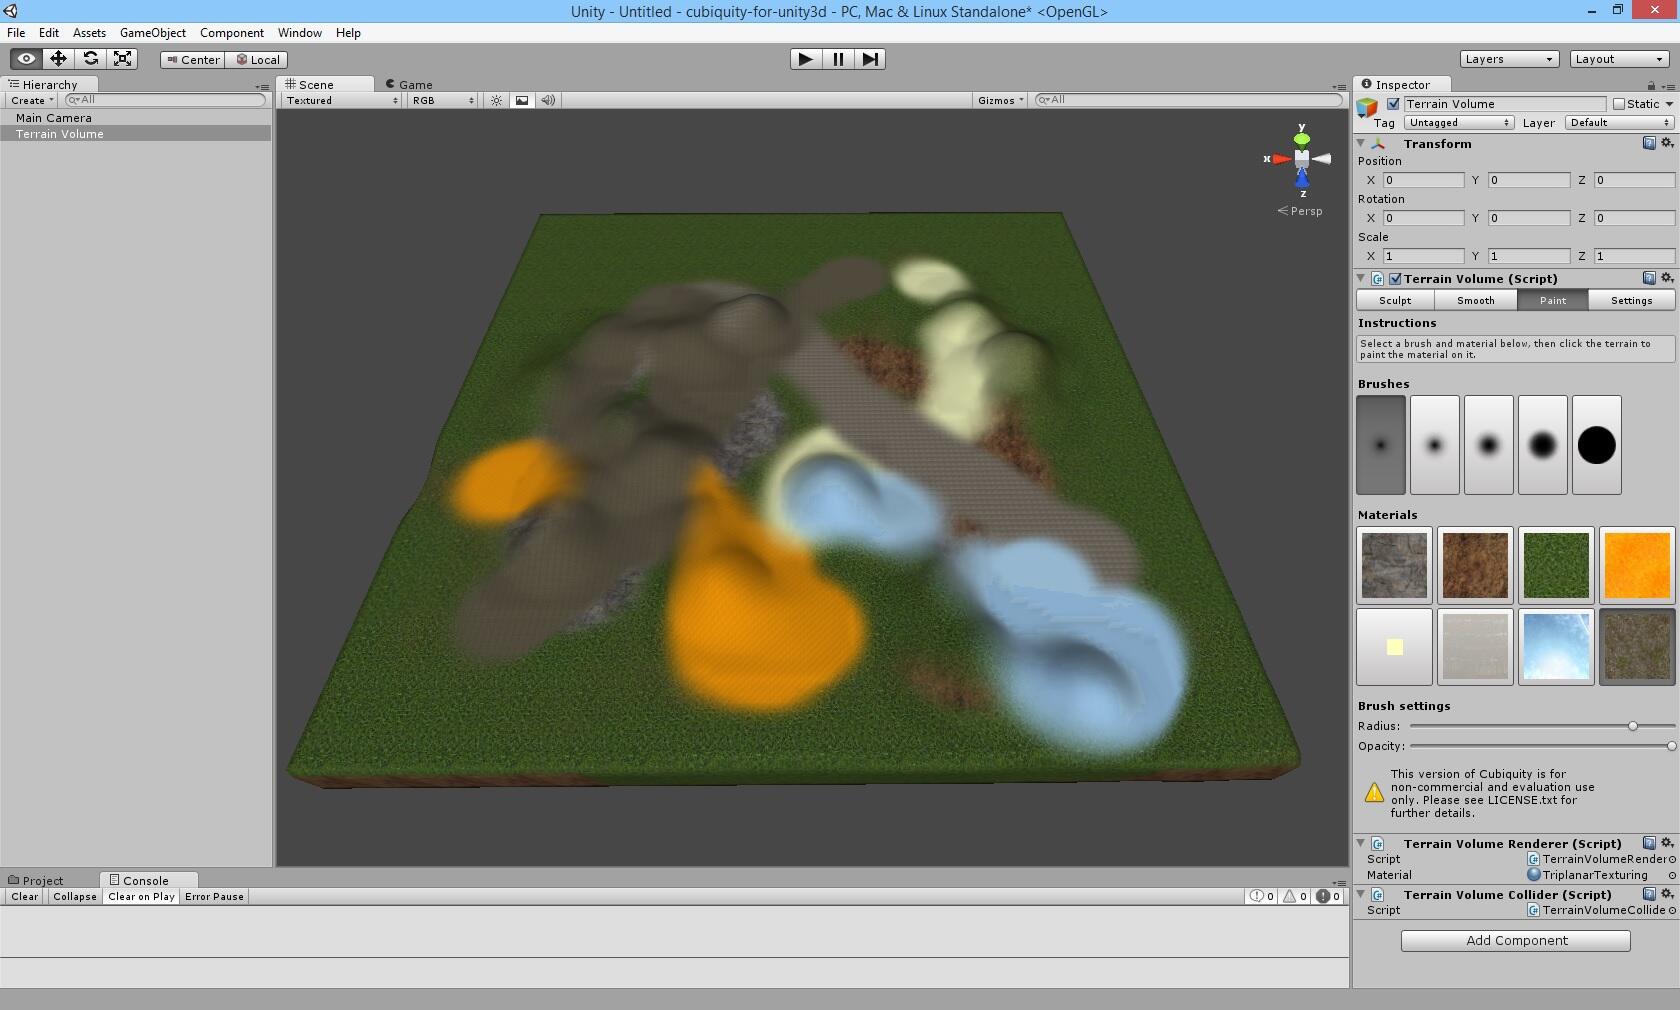The height and width of the screenshot is (1010, 1680).
Task: Choose the blue ice material
Action: tap(1556, 647)
